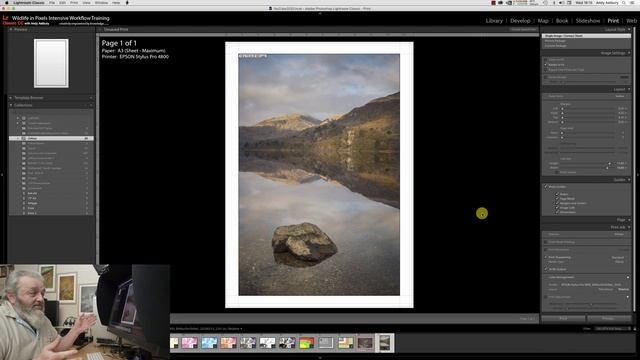Enable the Zoom to Fill checkbox
The height and width of the screenshot is (360, 640).
tap(546, 60)
